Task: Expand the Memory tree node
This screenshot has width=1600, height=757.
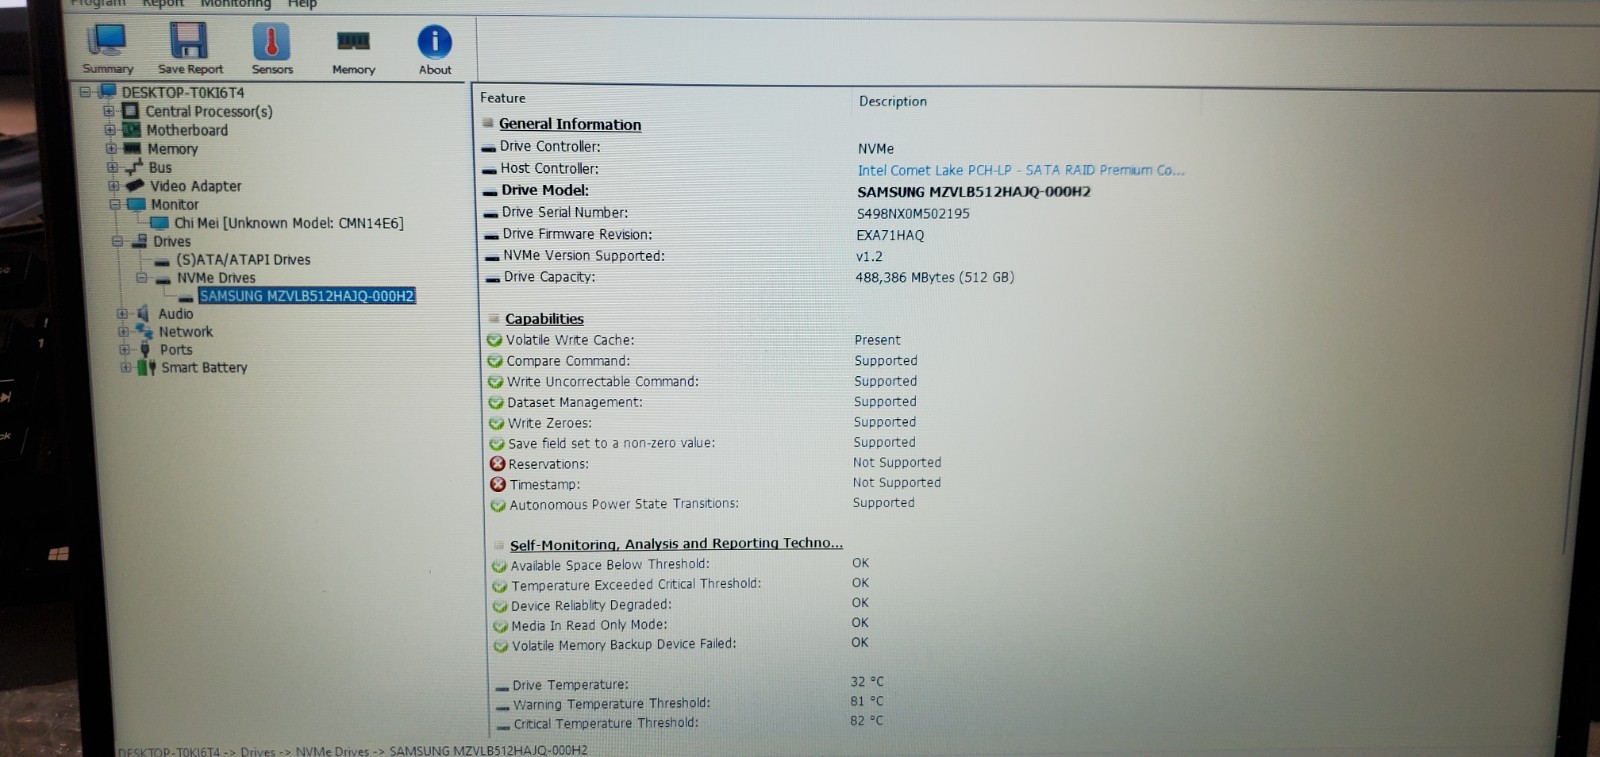Action: [111, 148]
